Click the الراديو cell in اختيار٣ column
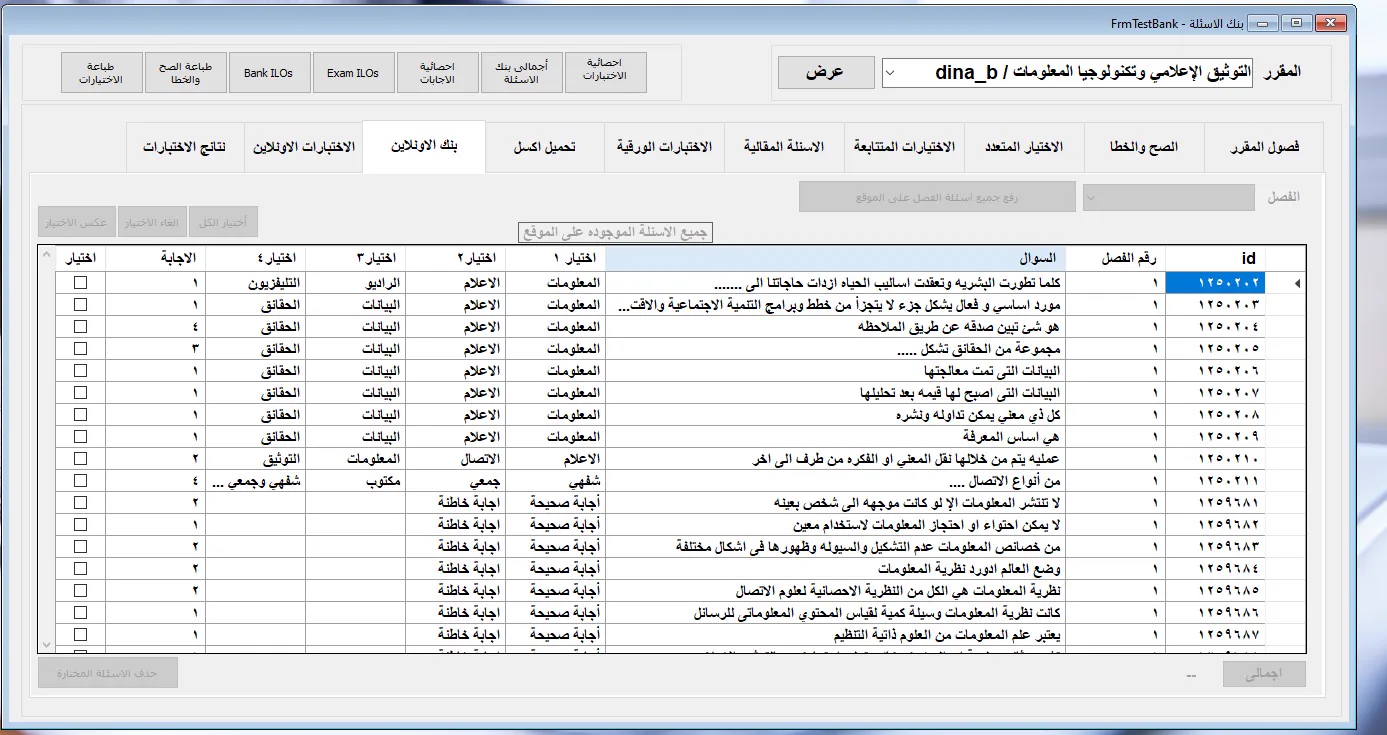 coord(355,283)
